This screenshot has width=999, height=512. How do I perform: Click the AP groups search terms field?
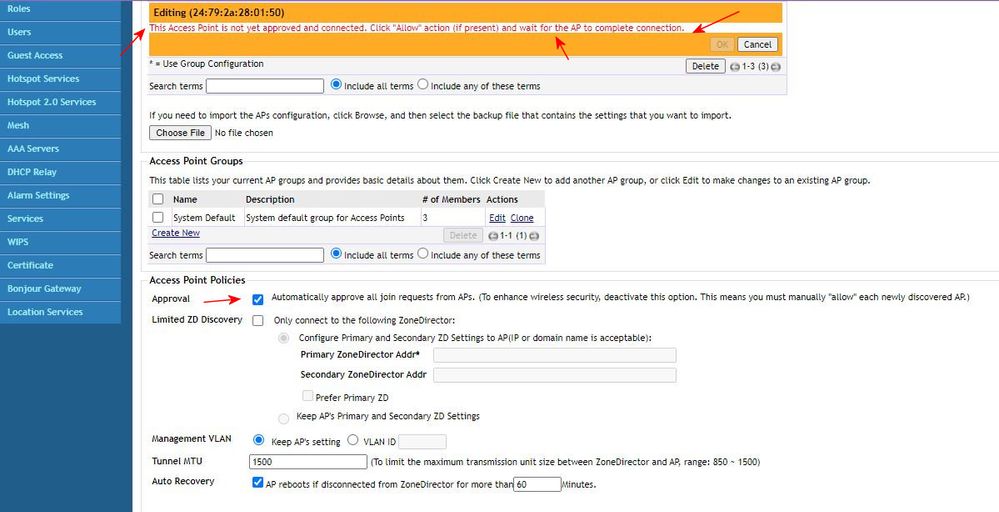point(264,255)
